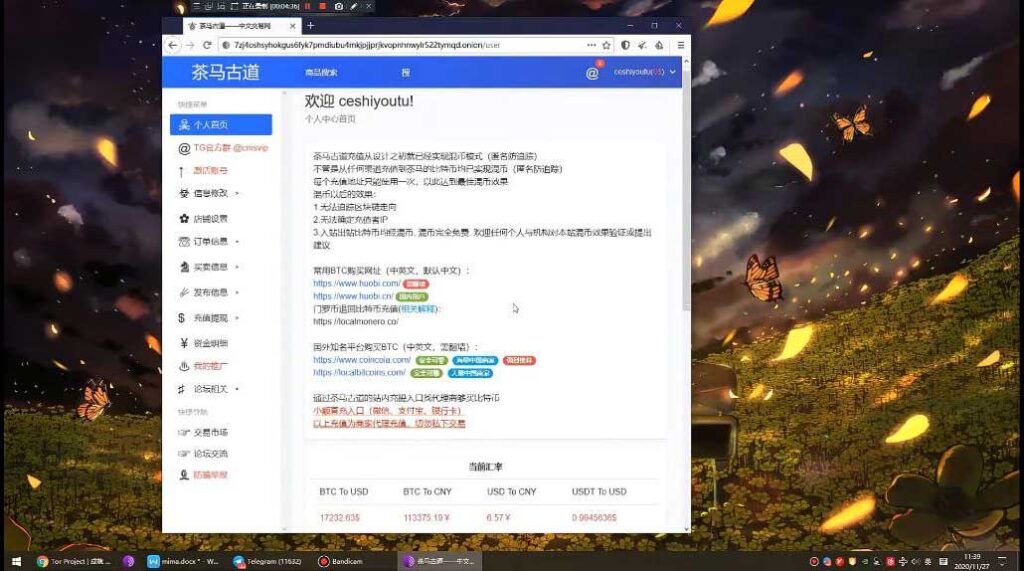Switch to mima.docx taskbar window
1024x571 pixels.
184,561
